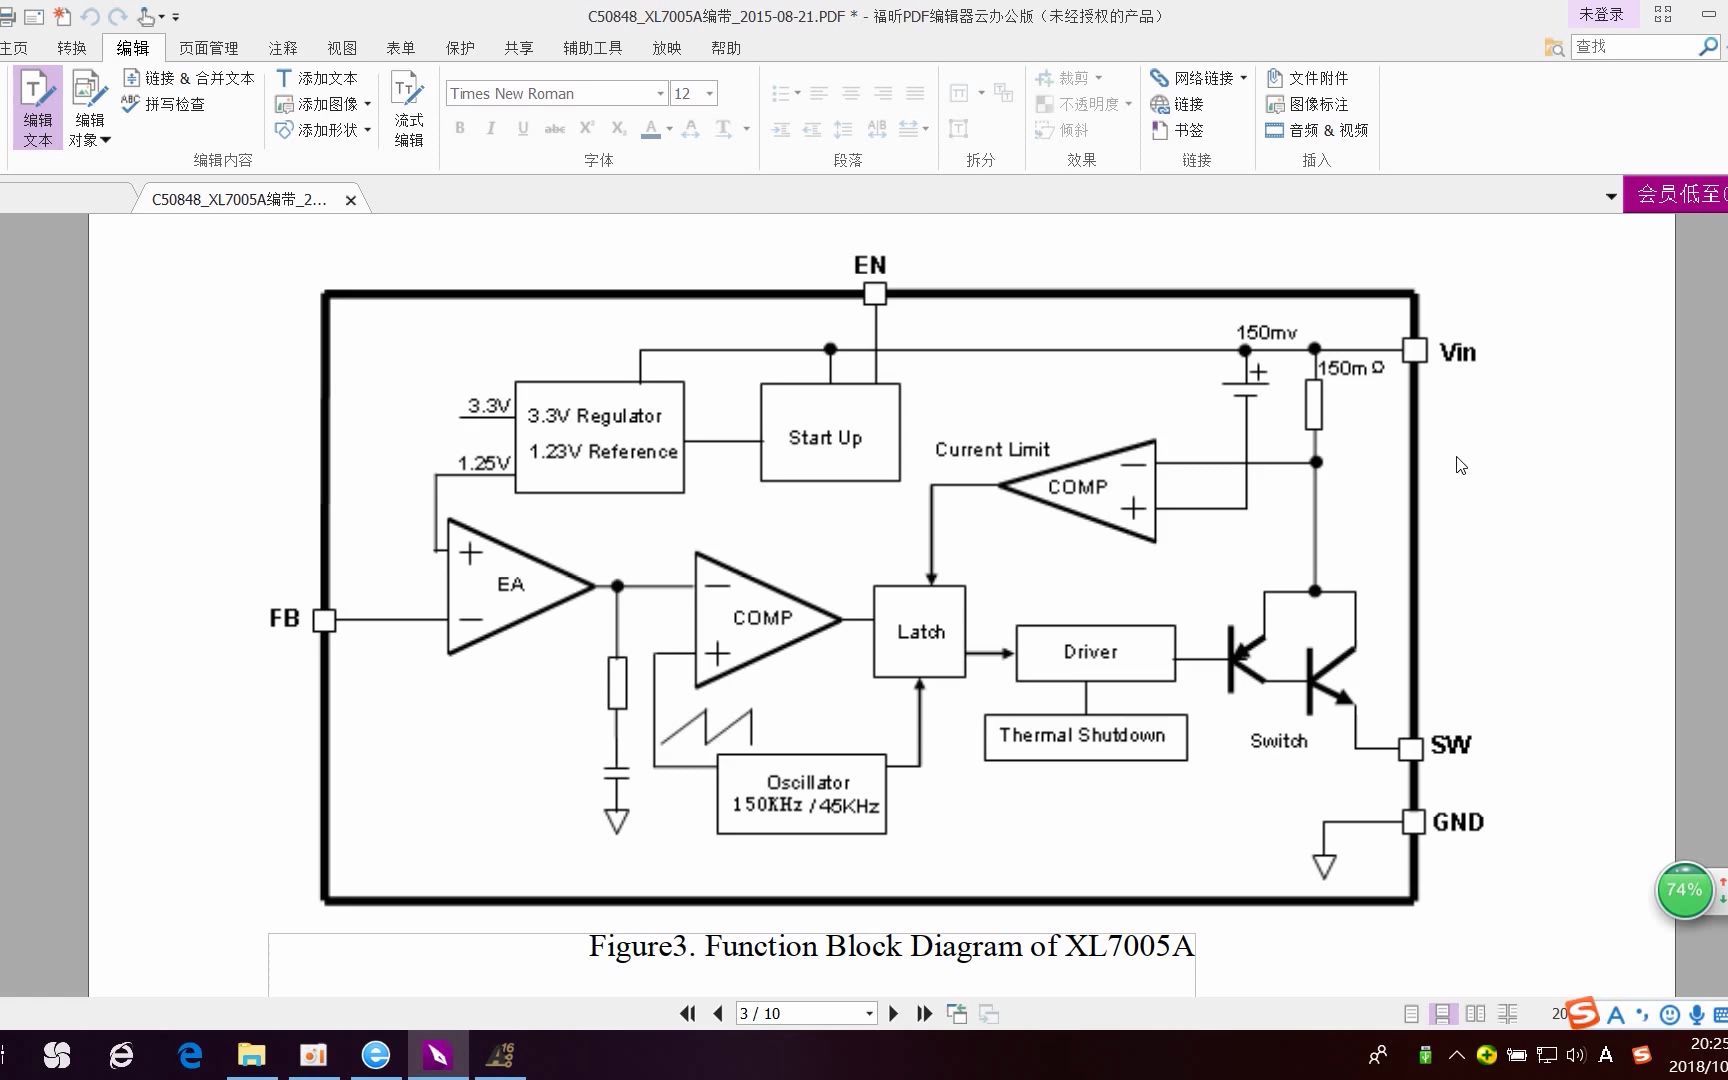Click 链接 & 合并文本 icon
The image size is (1728, 1080).
131,78
